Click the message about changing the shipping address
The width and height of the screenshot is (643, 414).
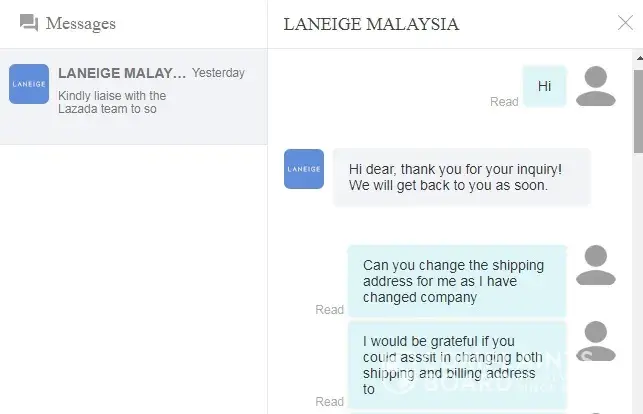[x=457, y=281]
